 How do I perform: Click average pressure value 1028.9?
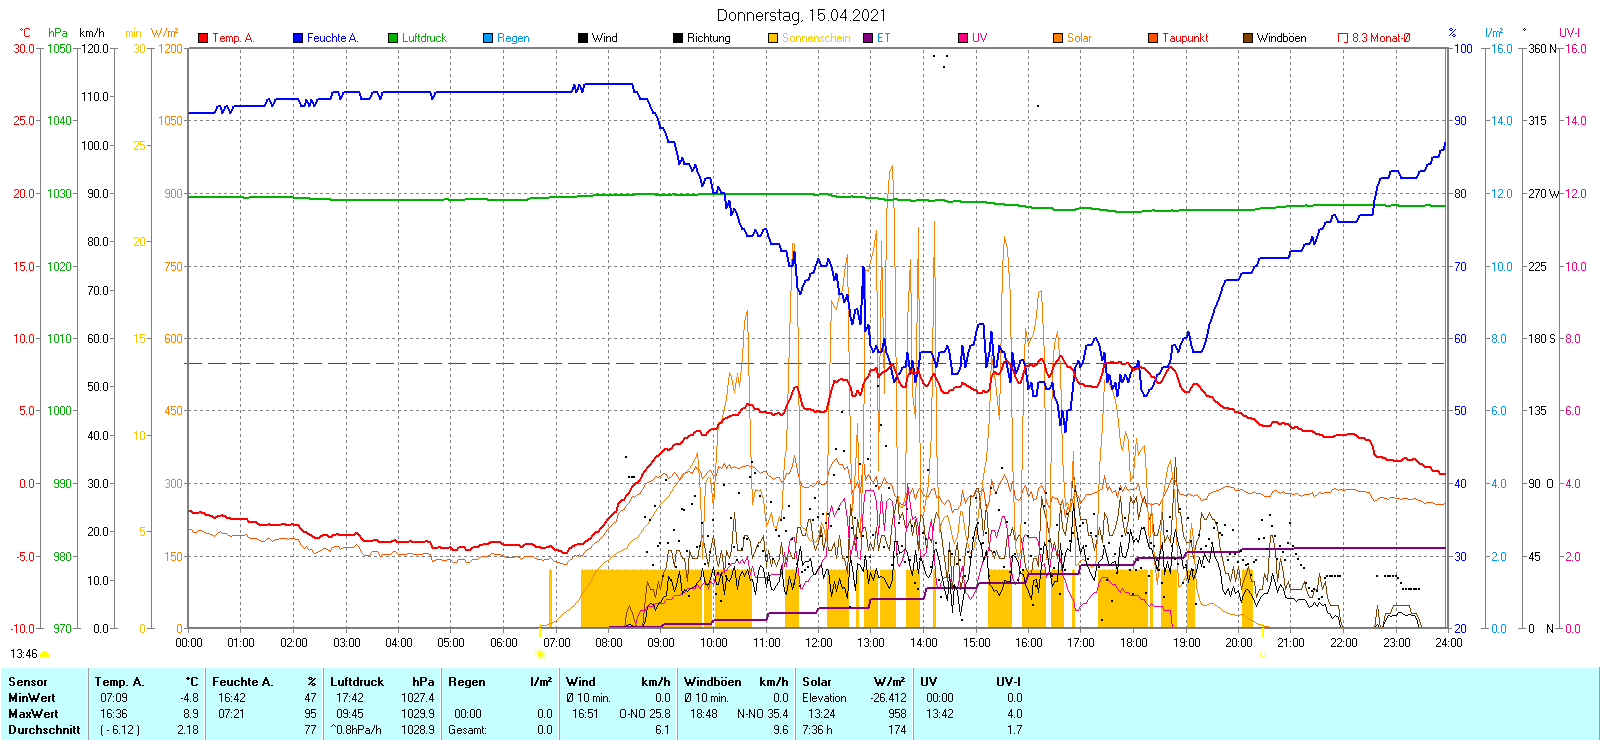click(x=418, y=730)
